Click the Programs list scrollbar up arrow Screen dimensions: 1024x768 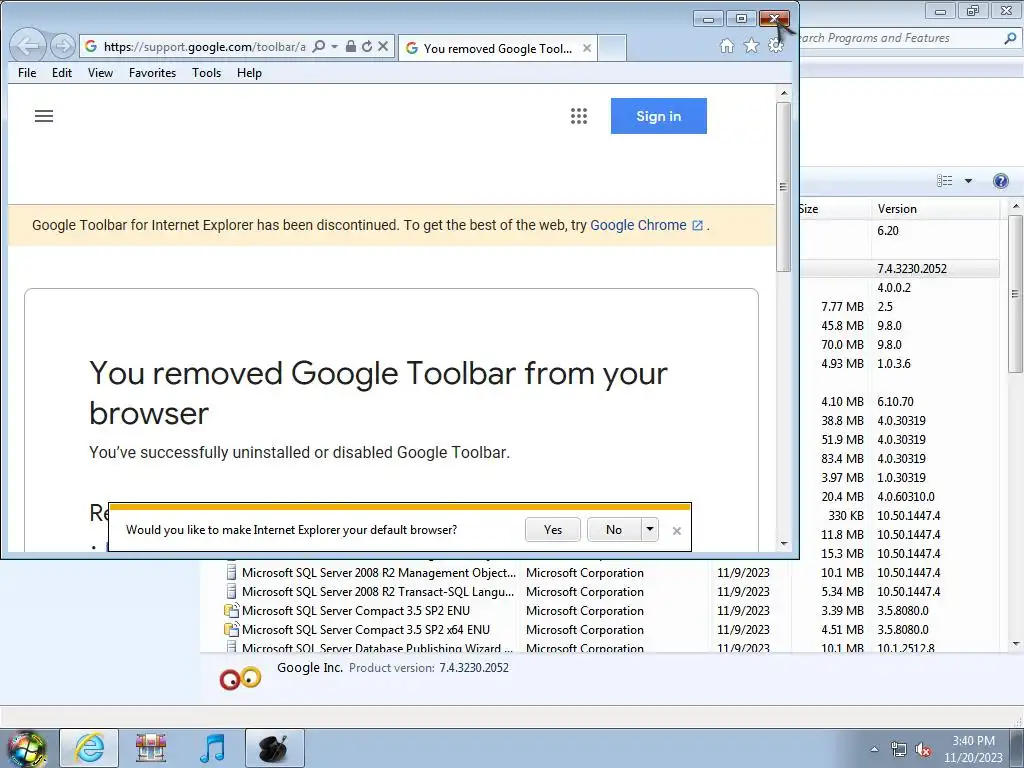pos(1016,206)
